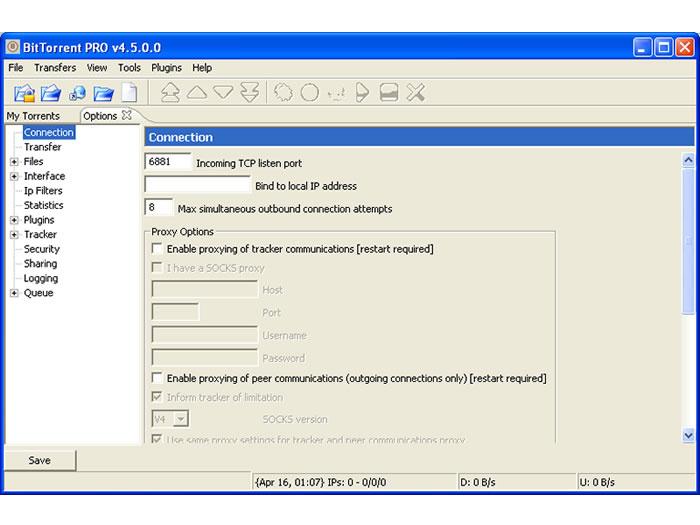Open the Transfers menu
The image size is (700, 525).
coord(54,68)
